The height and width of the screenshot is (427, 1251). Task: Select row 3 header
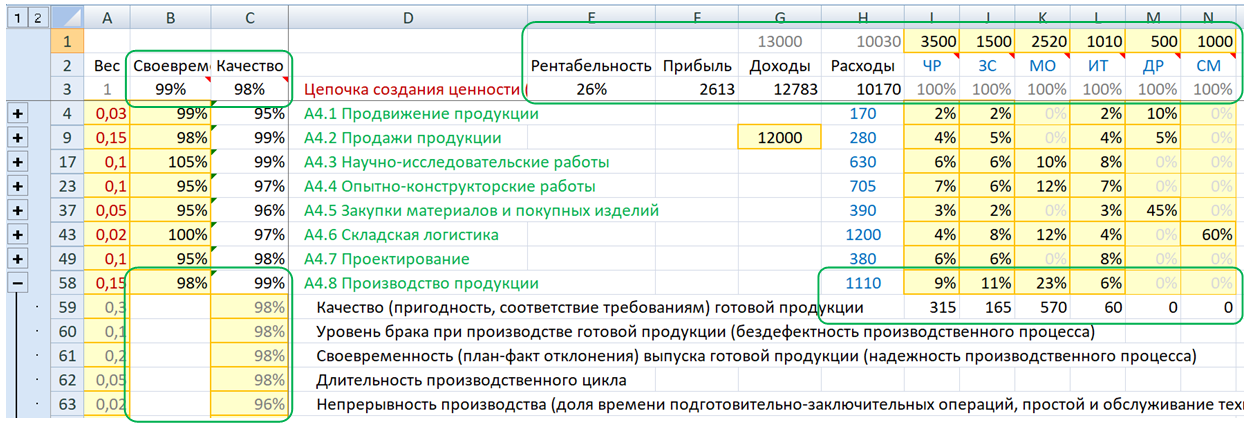[x=67, y=89]
